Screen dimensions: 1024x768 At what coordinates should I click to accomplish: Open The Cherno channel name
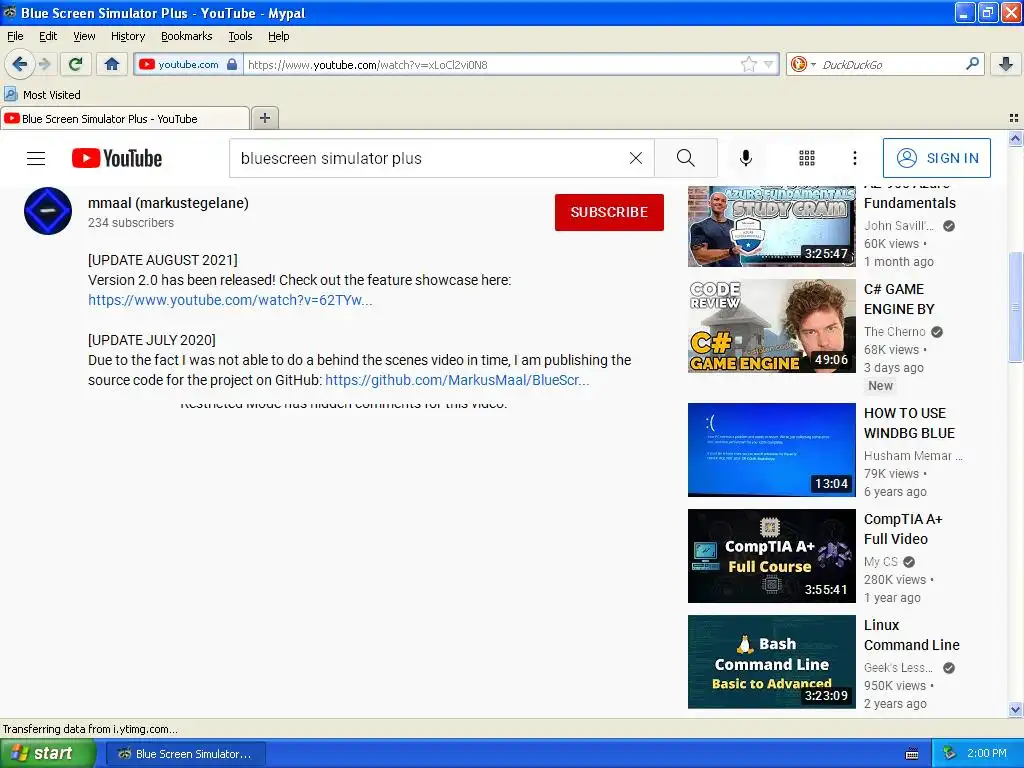click(x=895, y=332)
